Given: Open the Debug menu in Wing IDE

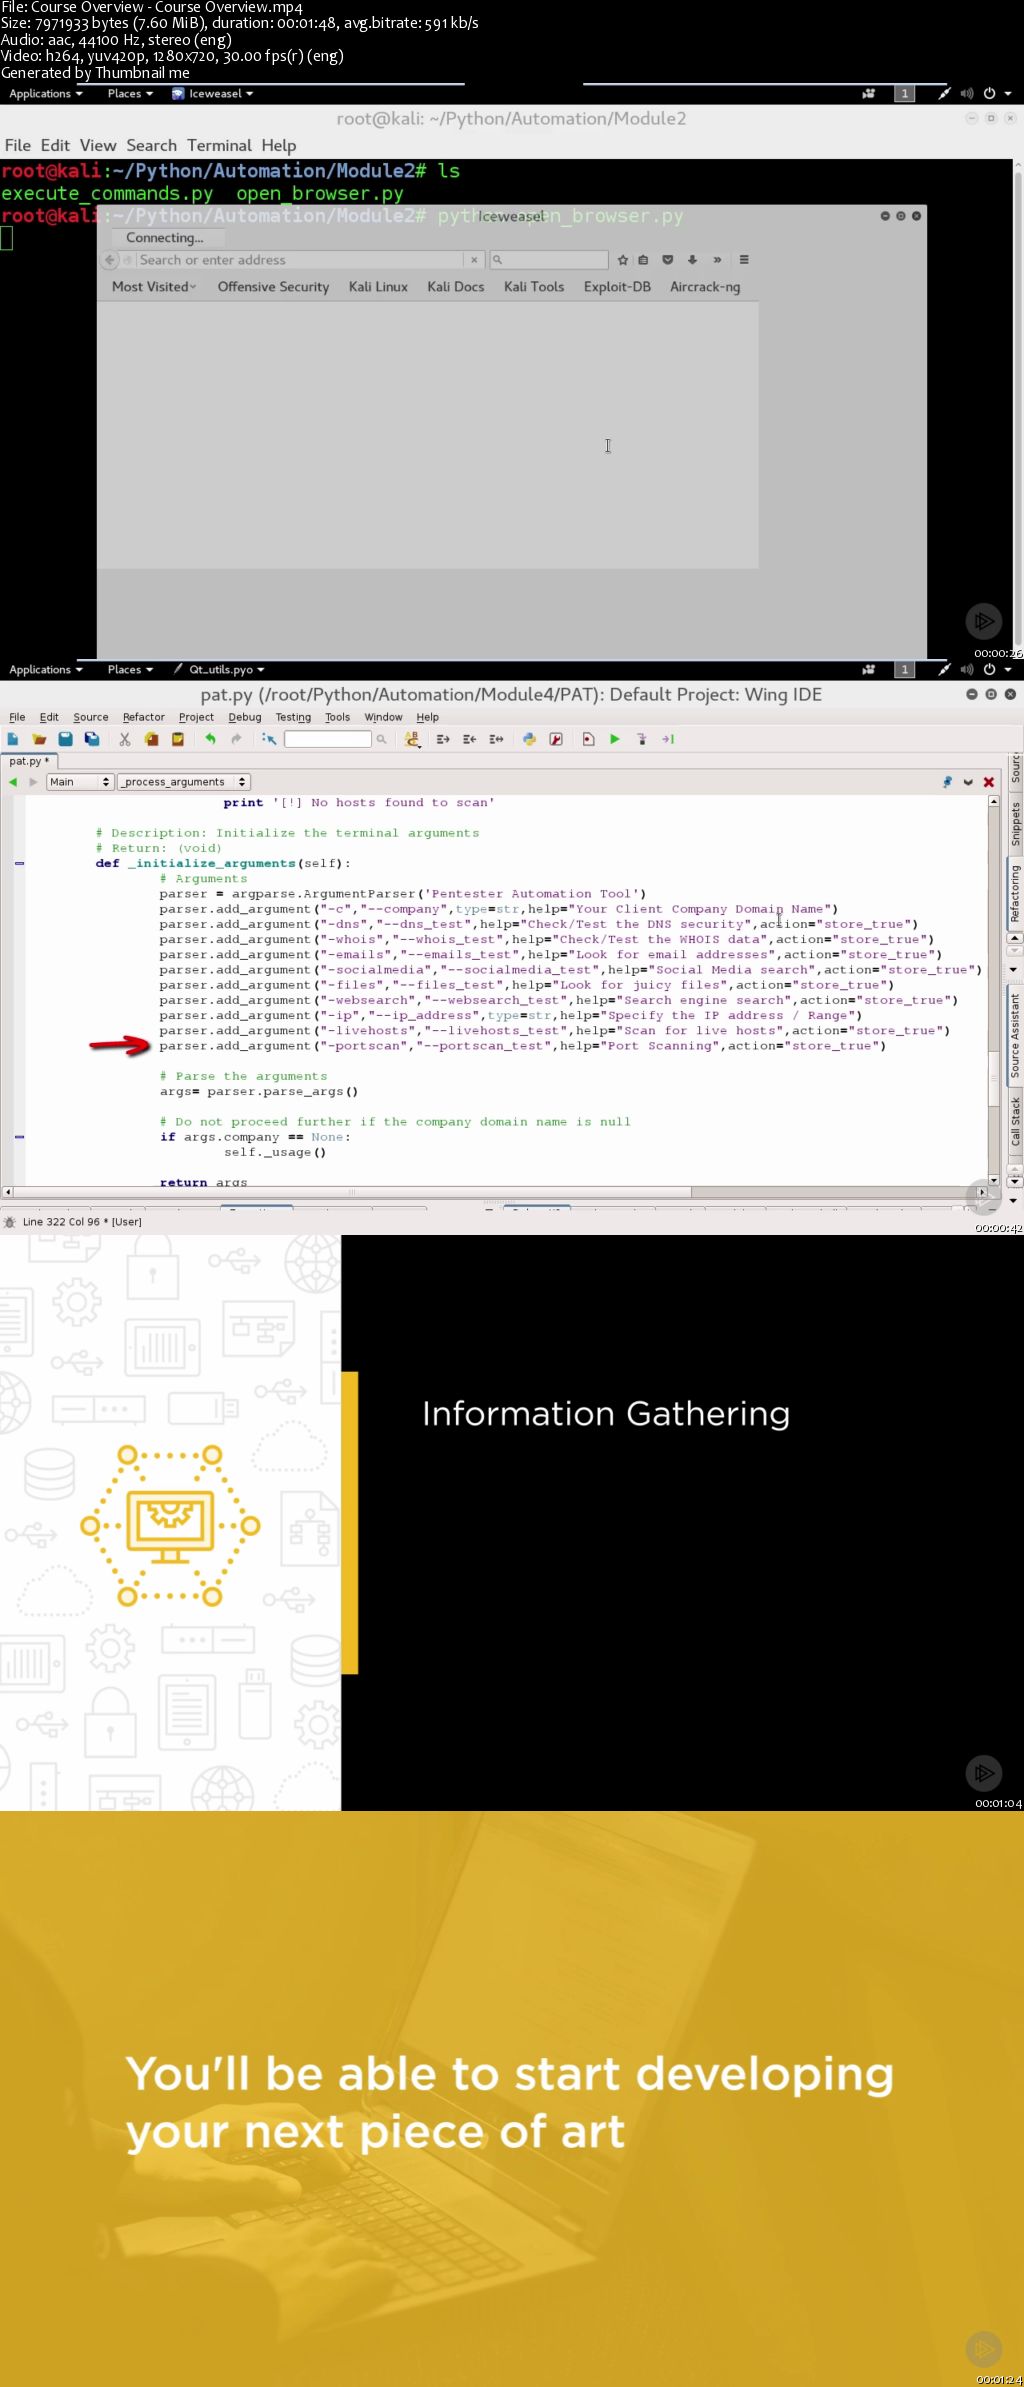Looking at the screenshot, I should [244, 717].
